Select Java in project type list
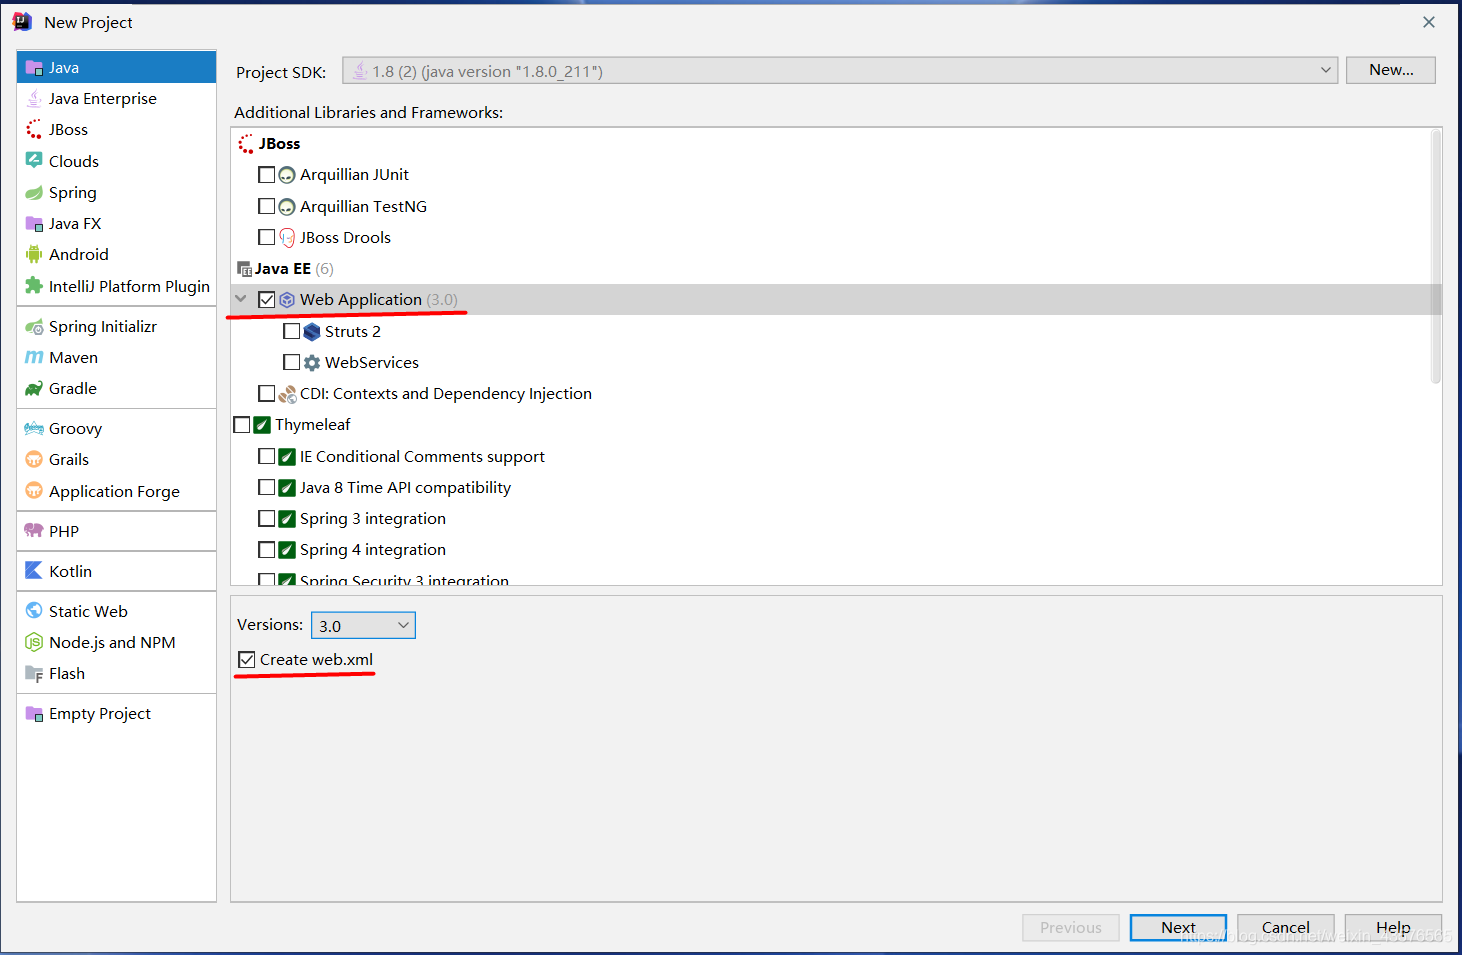The height and width of the screenshot is (955, 1462). click(x=116, y=67)
